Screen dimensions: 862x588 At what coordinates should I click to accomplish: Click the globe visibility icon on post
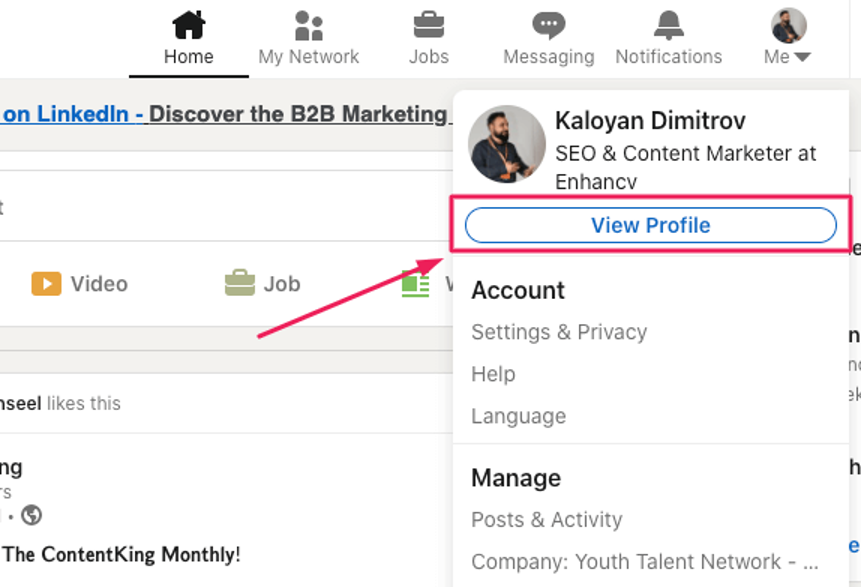click(31, 515)
